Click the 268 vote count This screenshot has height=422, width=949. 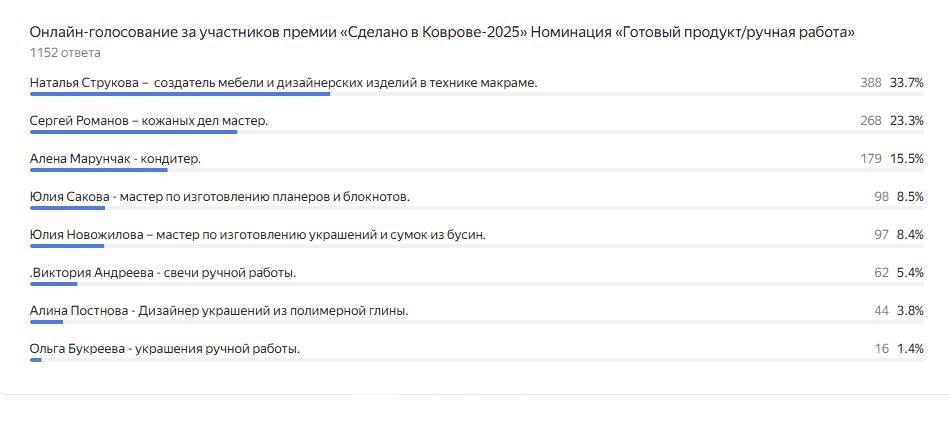point(871,121)
